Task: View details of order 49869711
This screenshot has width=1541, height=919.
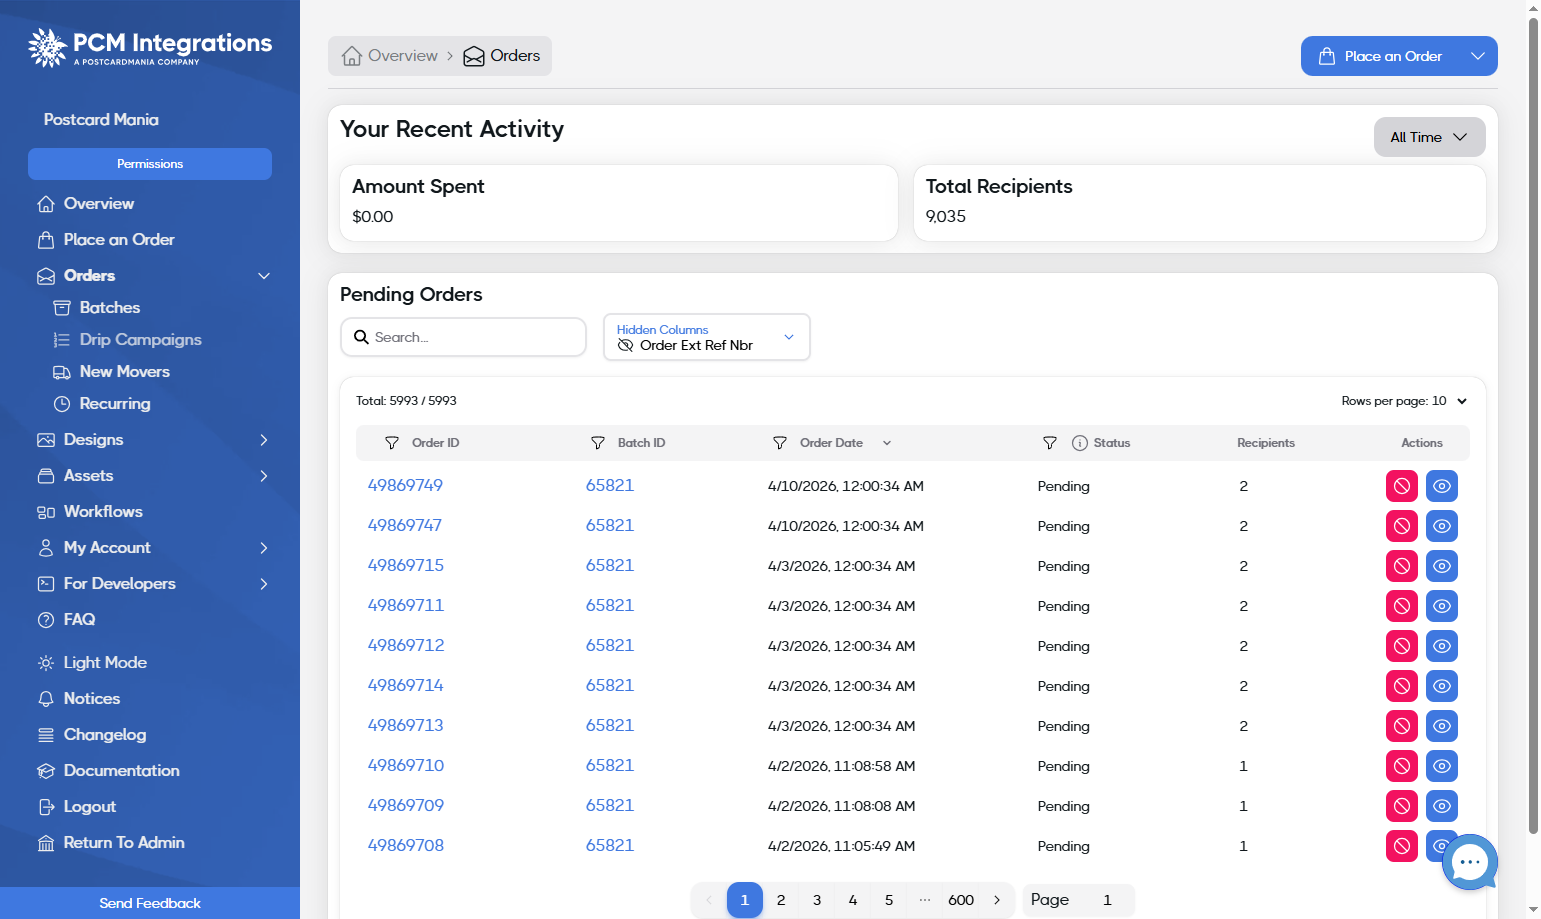Action: click(x=1442, y=606)
